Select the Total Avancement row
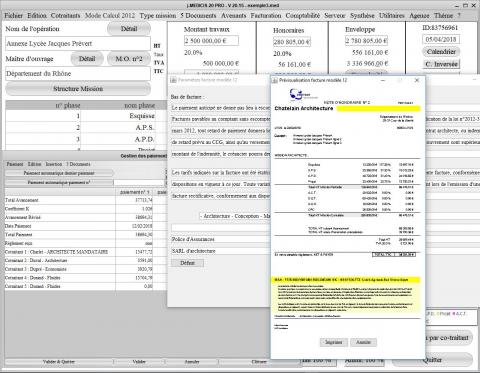The height and width of the screenshot is (373, 480). [x=79, y=200]
